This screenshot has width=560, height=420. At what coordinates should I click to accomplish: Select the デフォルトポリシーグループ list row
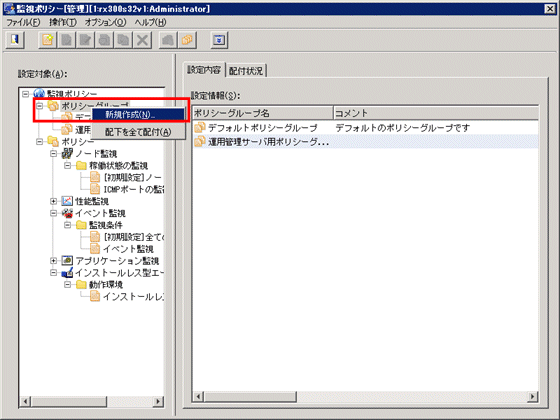(x=365, y=127)
